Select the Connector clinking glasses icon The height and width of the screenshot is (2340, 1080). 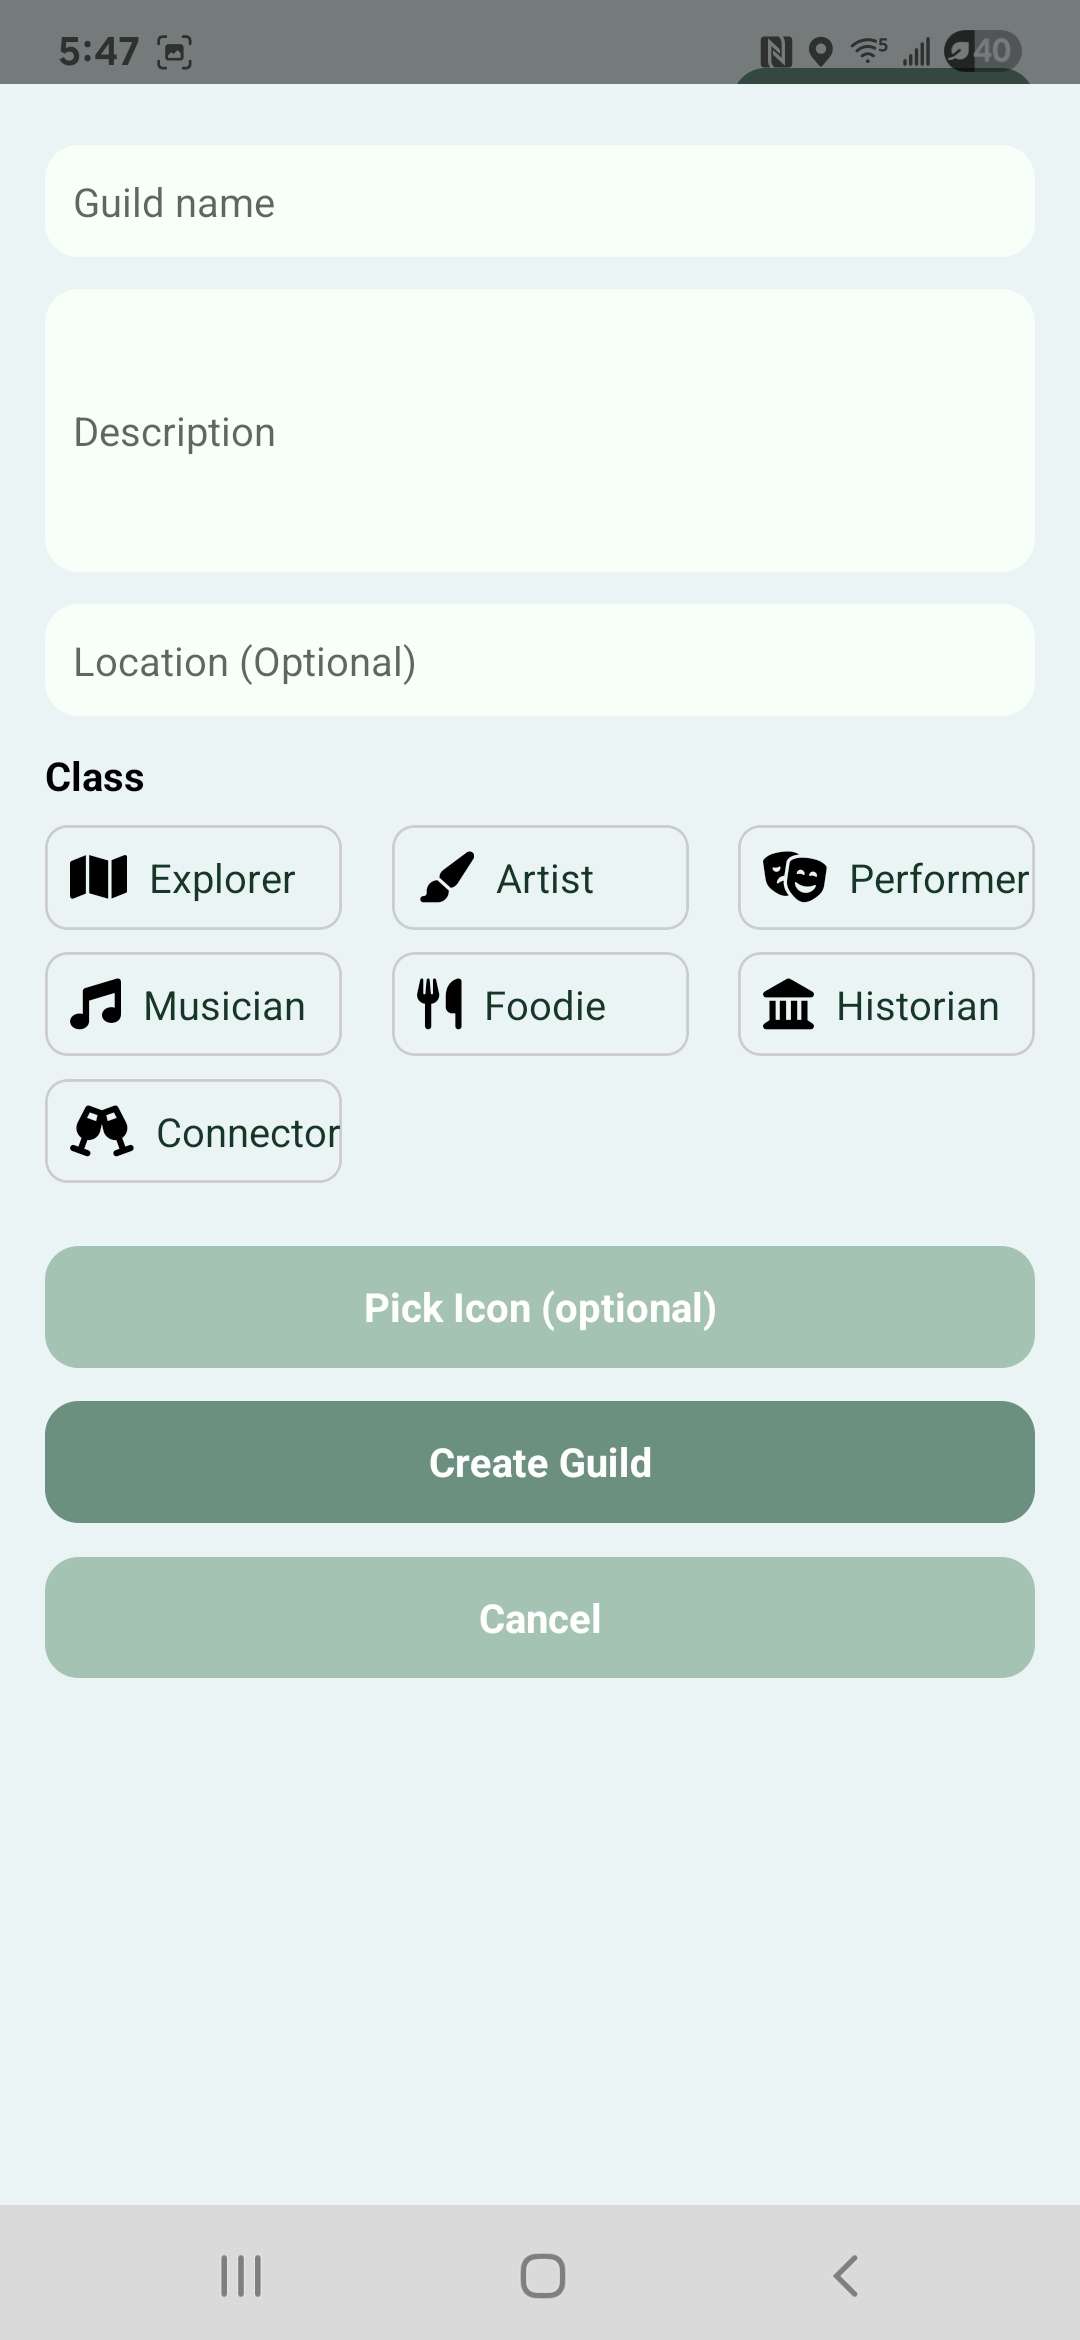tap(102, 1131)
